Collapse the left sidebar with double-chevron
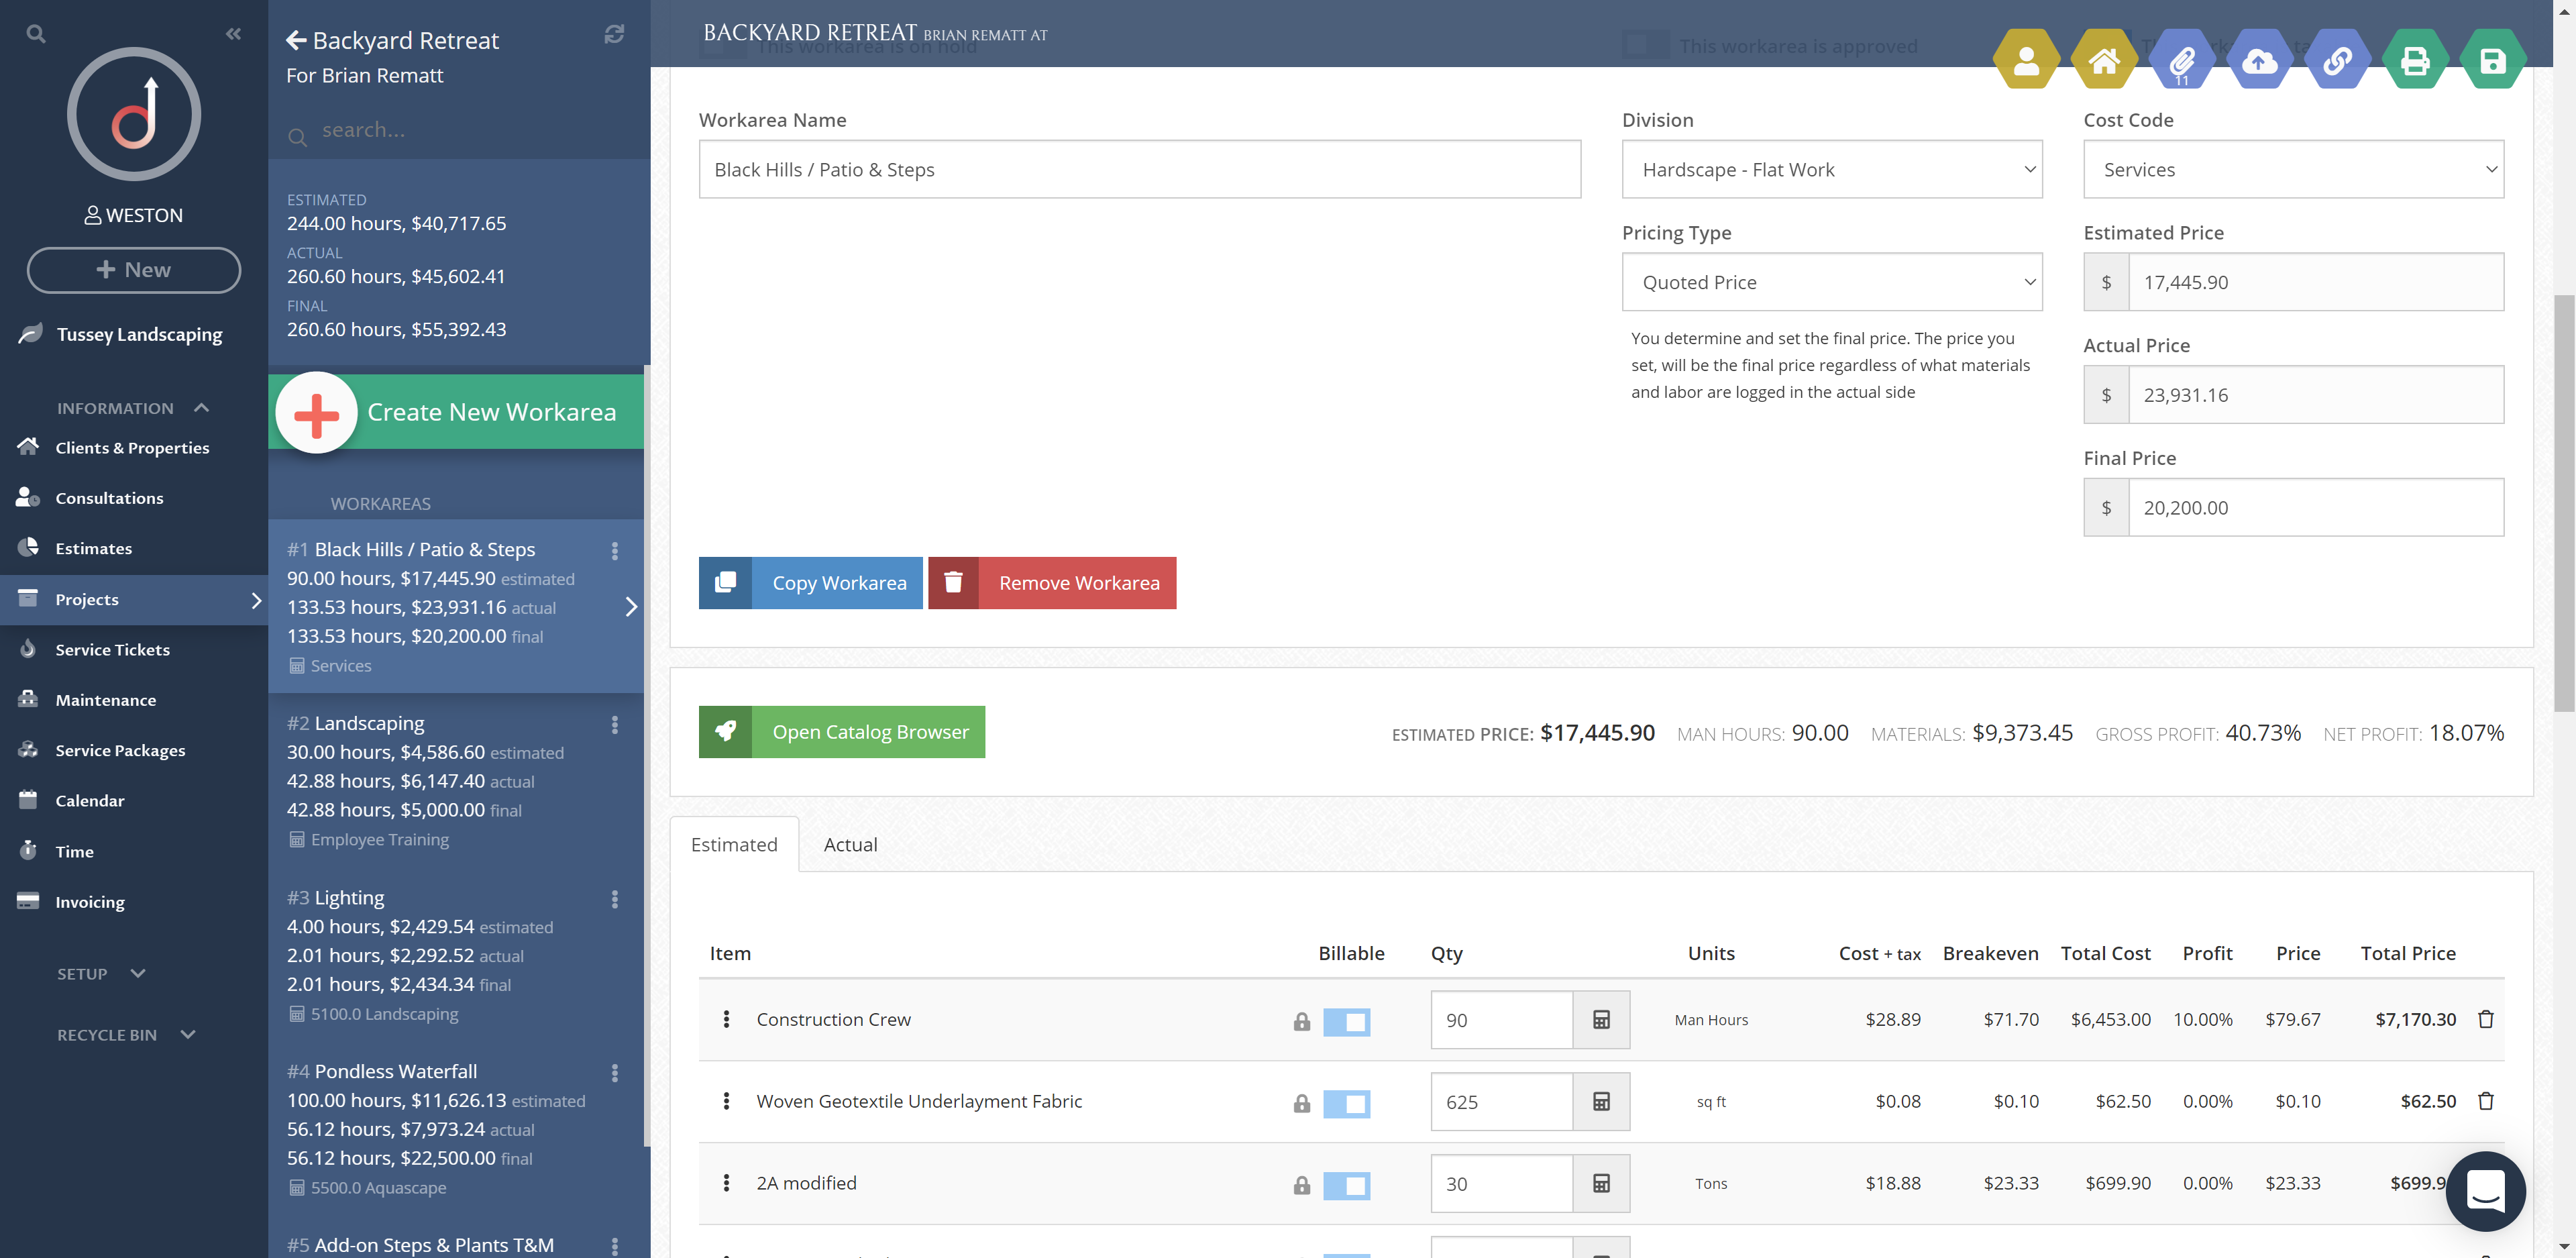Image resolution: width=2576 pixels, height=1258 pixels. pyautogui.click(x=233, y=34)
